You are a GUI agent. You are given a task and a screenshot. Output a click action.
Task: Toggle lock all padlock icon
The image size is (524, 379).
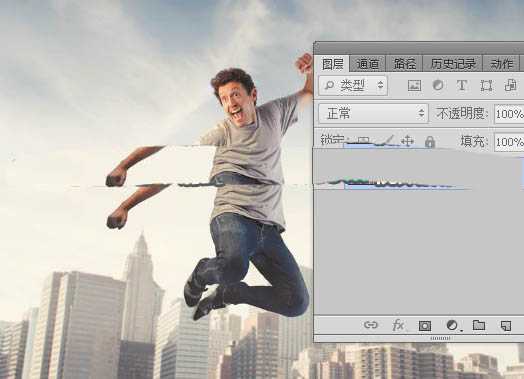pyautogui.click(x=430, y=142)
